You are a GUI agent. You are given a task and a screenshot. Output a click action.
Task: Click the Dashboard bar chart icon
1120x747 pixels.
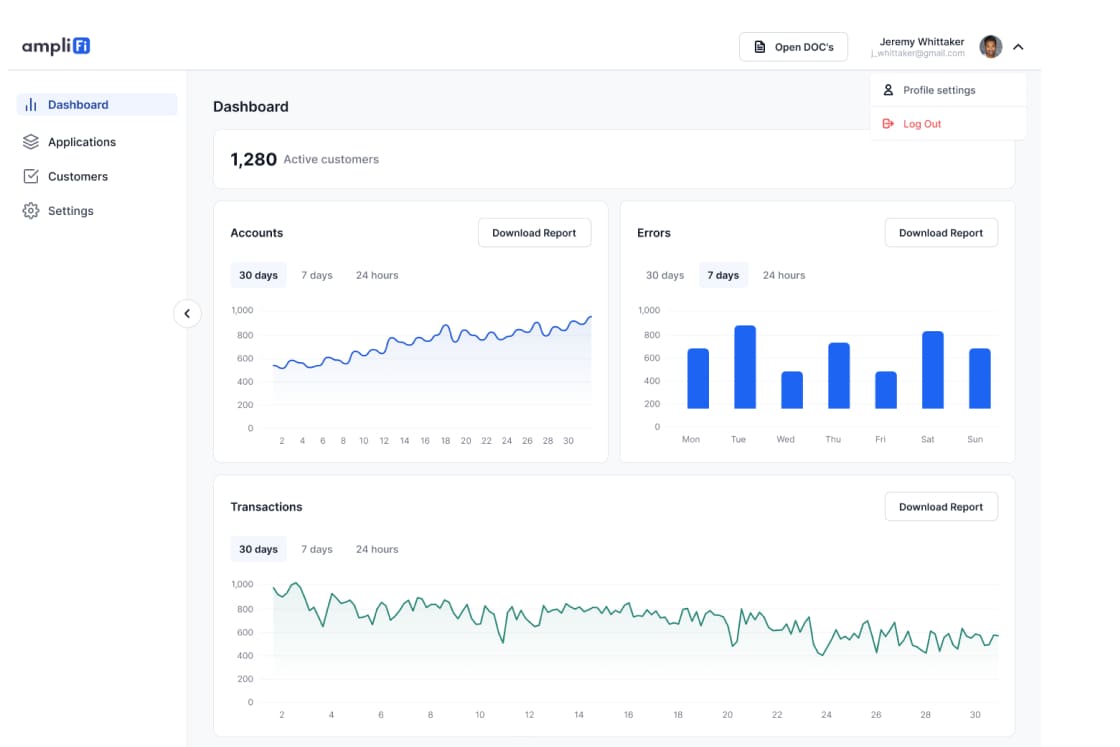(x=31, y=104)
